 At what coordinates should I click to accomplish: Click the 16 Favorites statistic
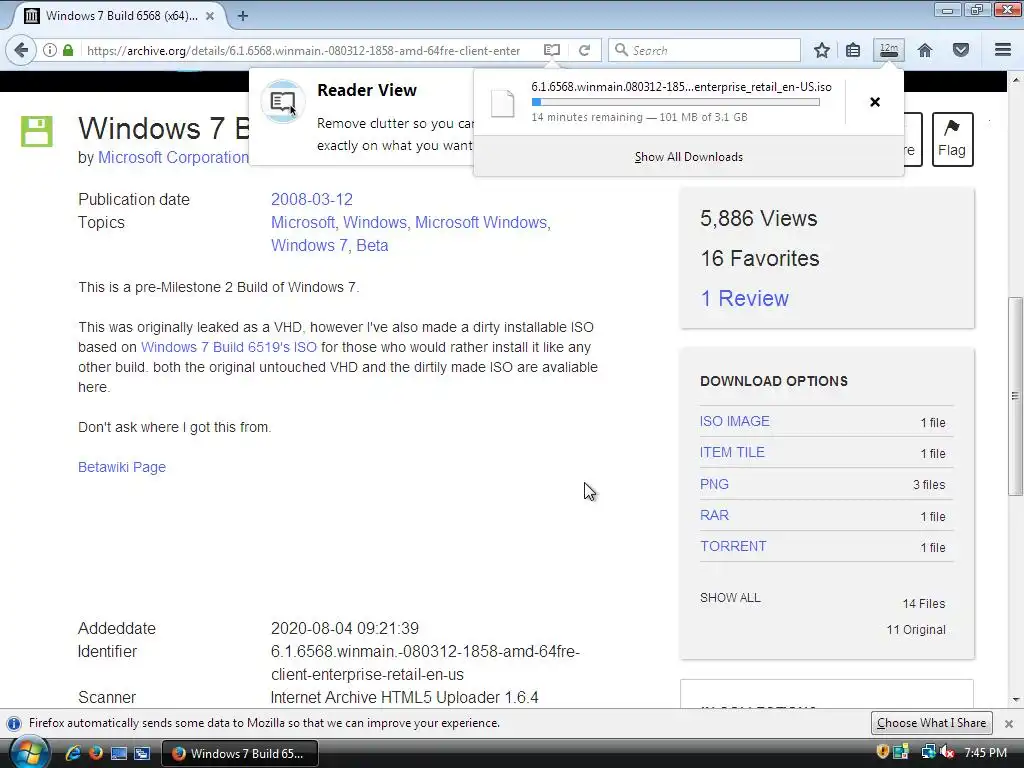(x=760, y=259)
